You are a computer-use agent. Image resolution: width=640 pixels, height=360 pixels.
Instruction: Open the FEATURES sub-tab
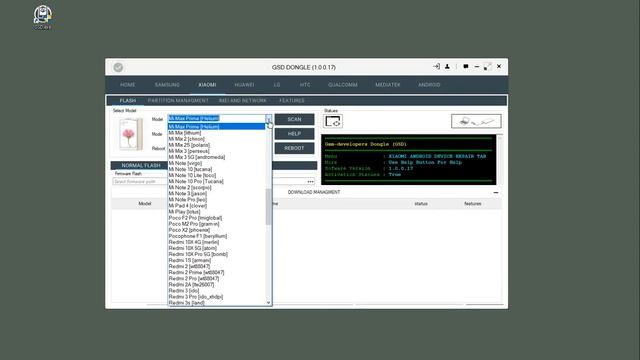292,100
